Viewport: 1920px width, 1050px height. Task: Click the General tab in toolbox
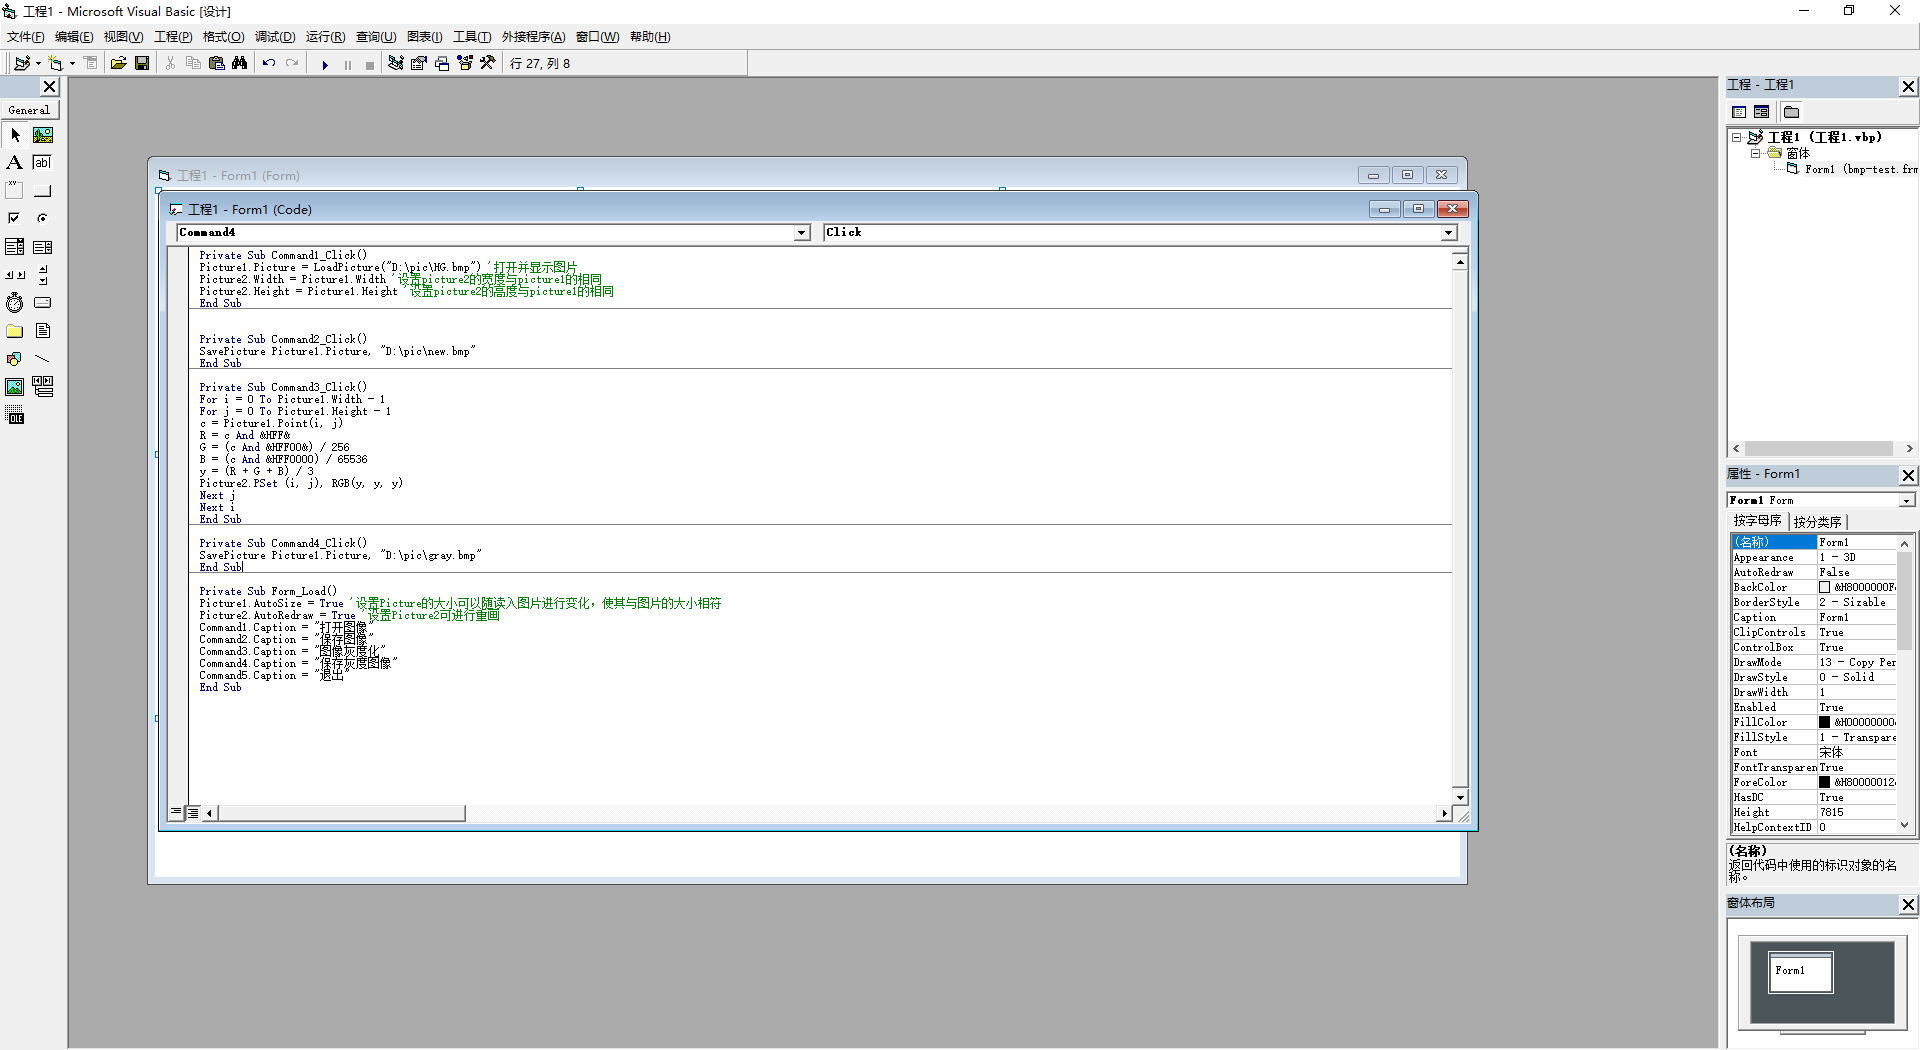pyautogui.click(x=29, y=110)
